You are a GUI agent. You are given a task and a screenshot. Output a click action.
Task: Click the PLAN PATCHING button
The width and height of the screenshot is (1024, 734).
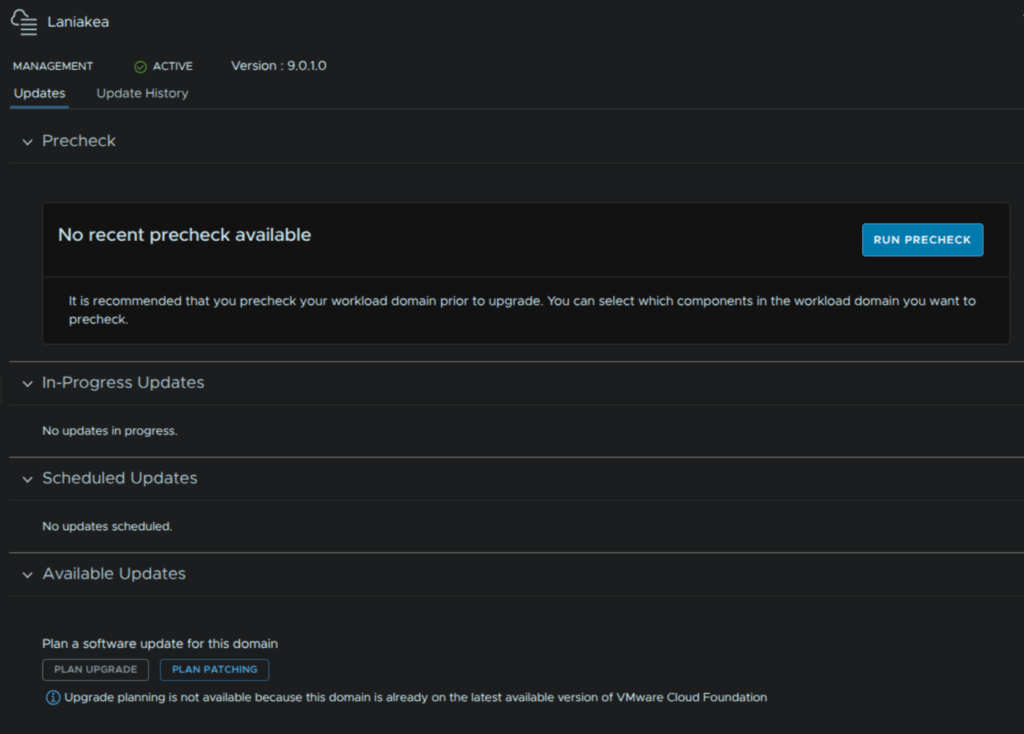pos(214,670)
